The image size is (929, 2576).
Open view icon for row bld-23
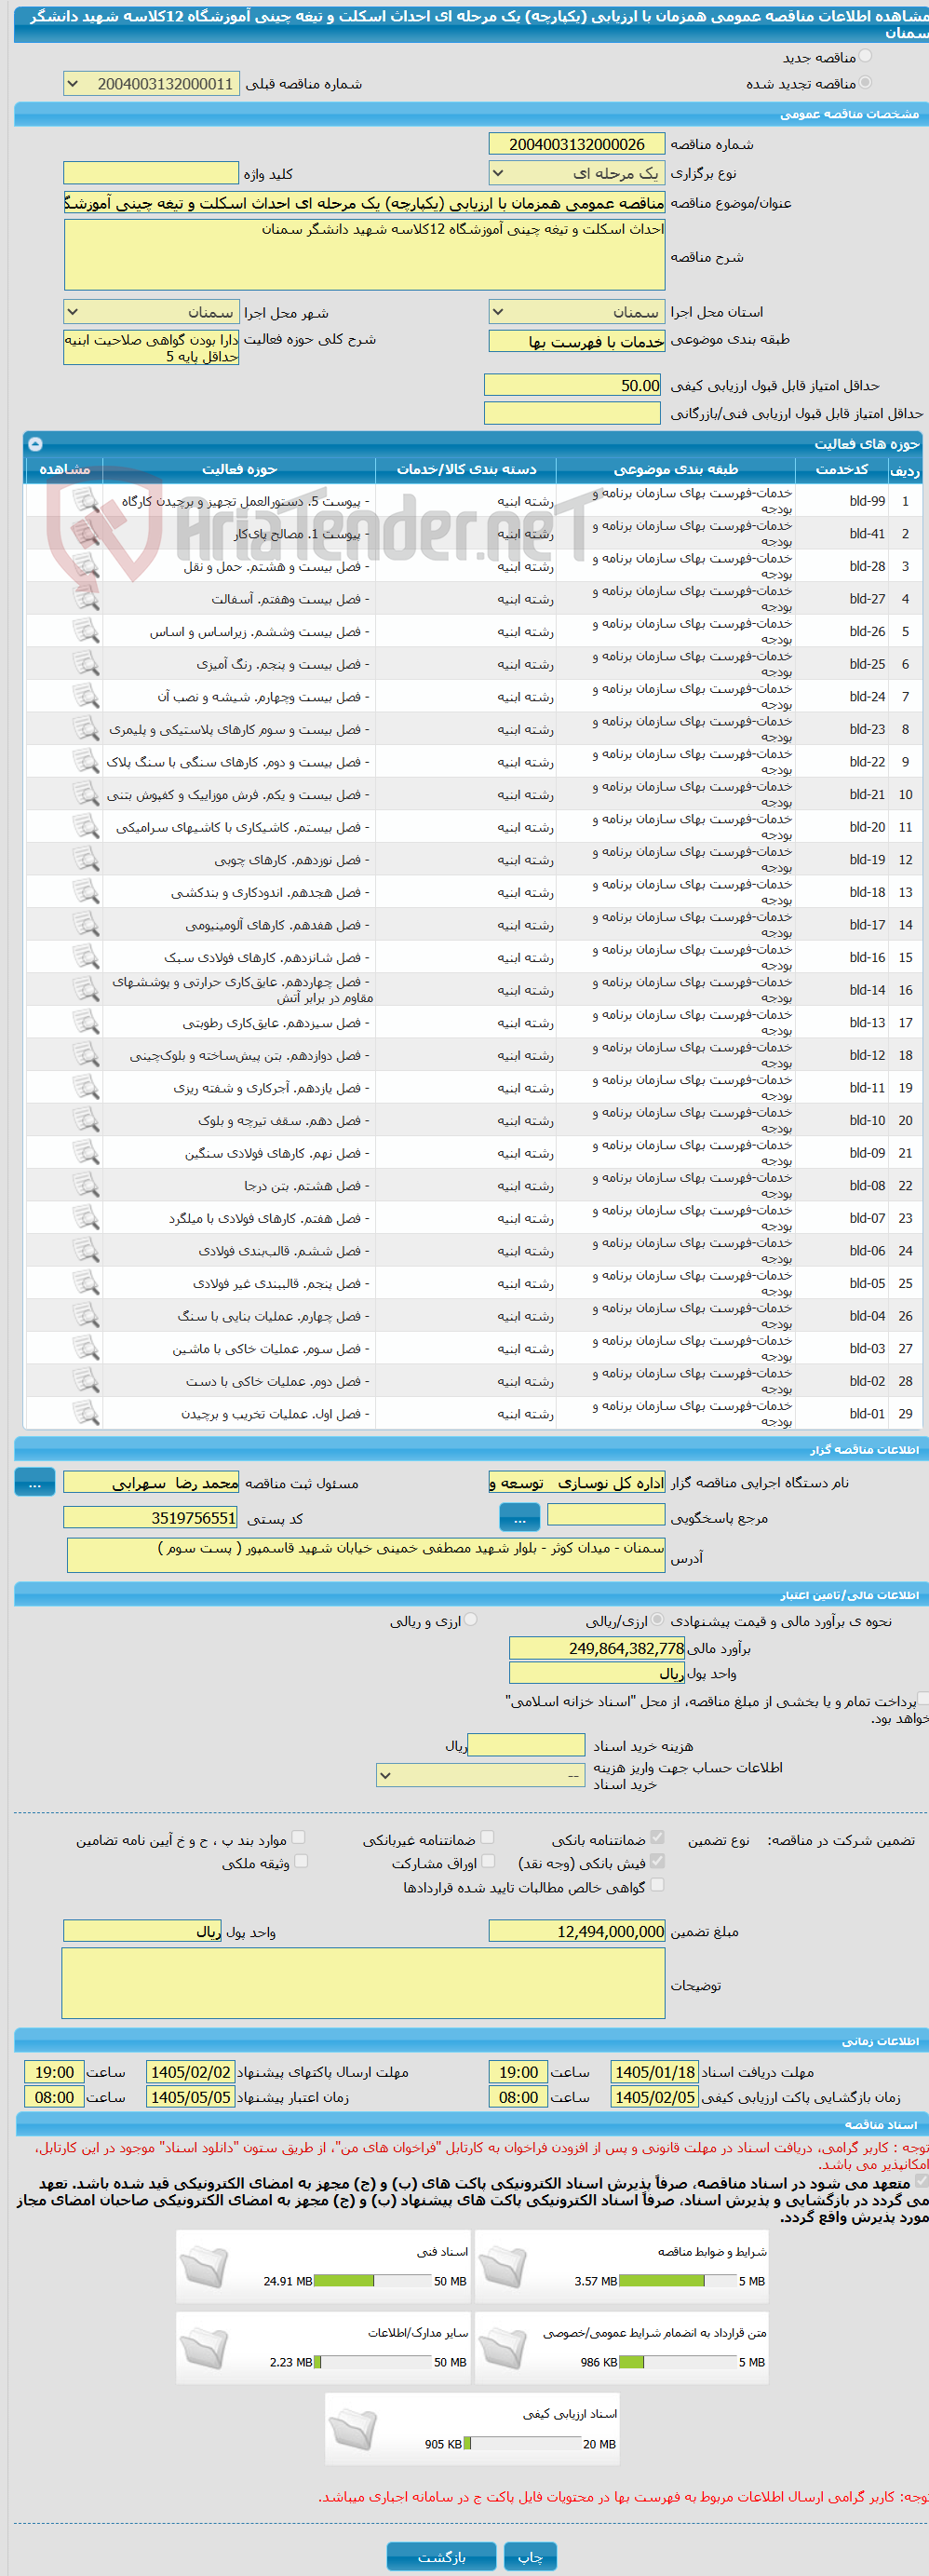click(86, 729)
